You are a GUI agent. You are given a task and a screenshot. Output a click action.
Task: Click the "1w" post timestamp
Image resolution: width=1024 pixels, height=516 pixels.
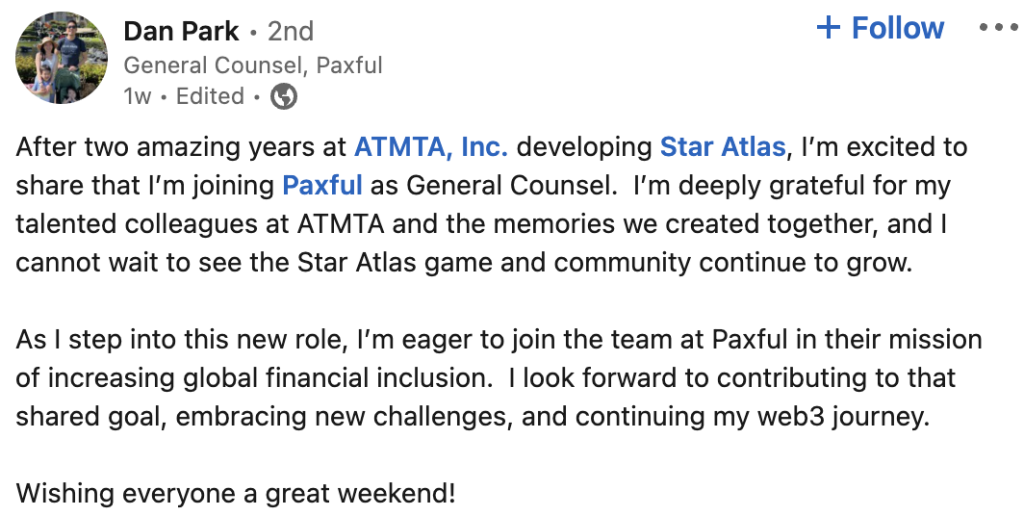point(137,97)
